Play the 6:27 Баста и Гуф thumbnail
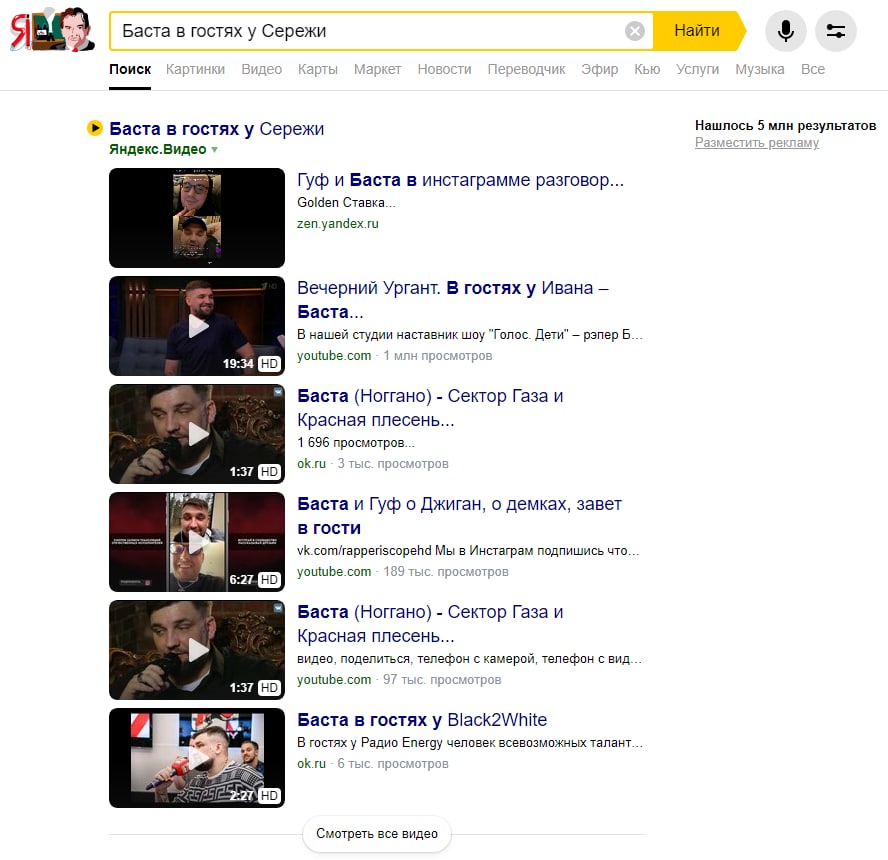Image resolution: width=888 pixels, height=860 pixels. coord(197,542)
